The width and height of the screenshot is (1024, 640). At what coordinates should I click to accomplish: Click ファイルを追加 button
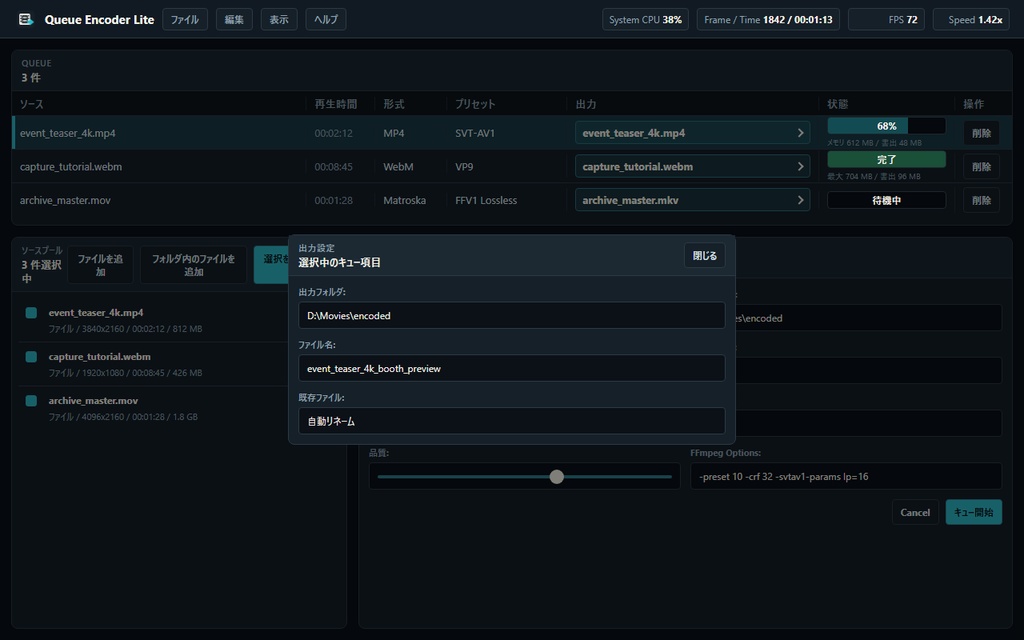100,264
